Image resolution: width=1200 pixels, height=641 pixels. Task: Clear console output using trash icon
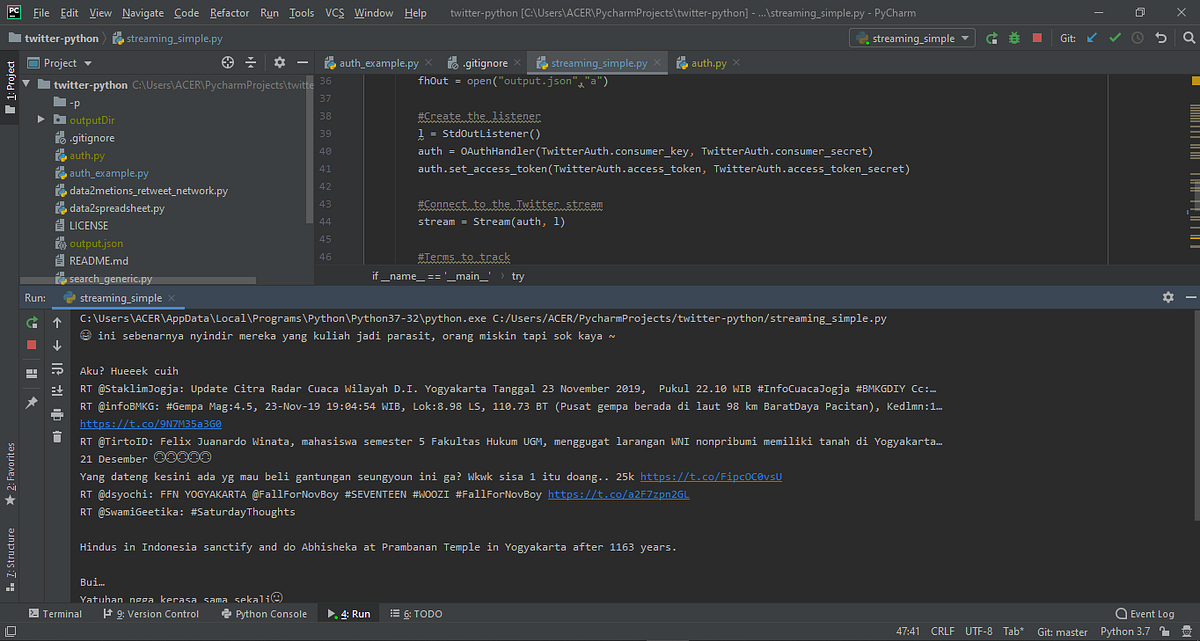[58, 437]
